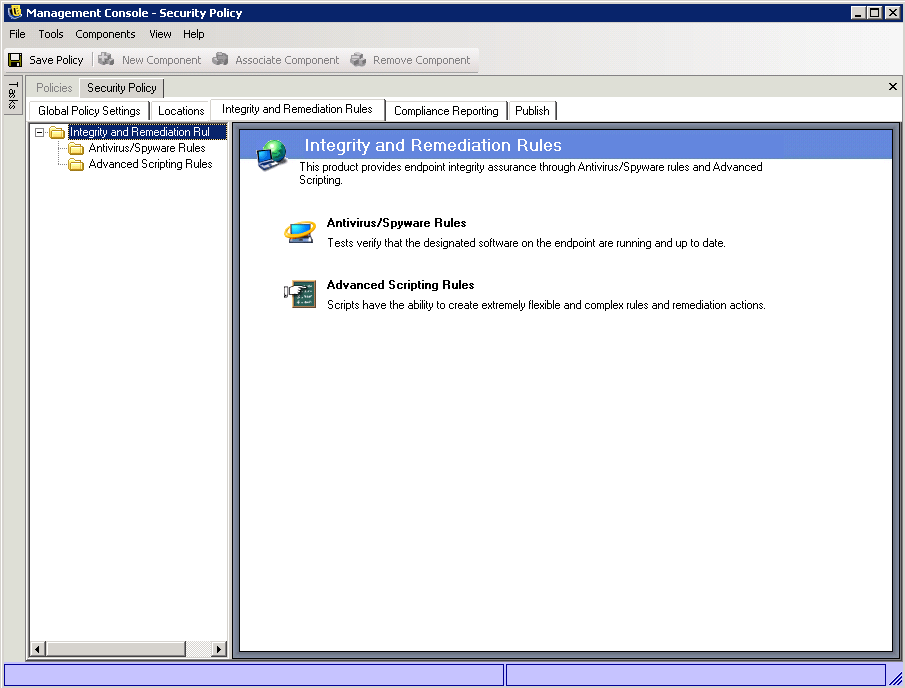Switch to the Locations tab
Screen dimensions: 905x688
point(181,111)
